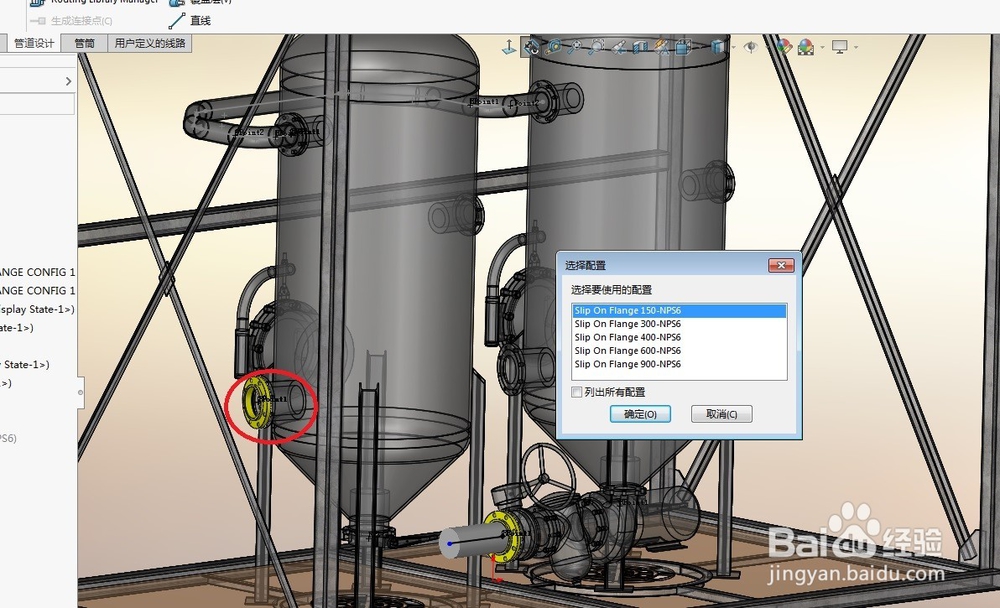Screen dimensions: 1000x608
Task: Select Slip On Flange 400-NPS6 configuration
Action: 679,337
